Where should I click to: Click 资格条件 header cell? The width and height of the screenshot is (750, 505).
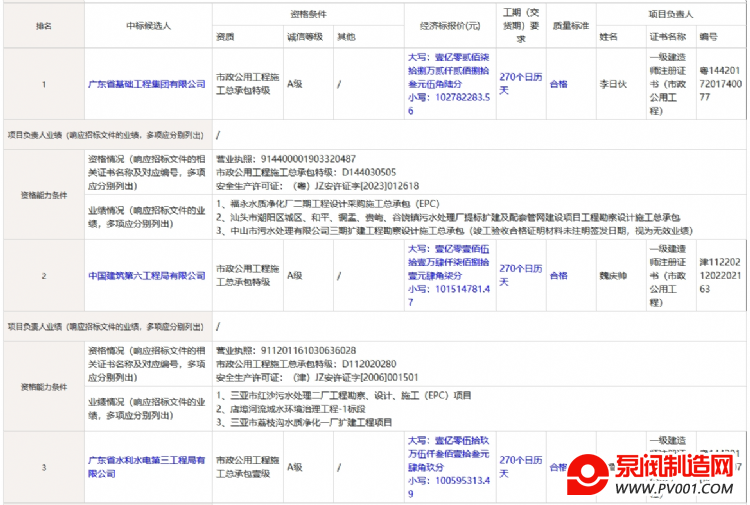[x=309, y=14]
